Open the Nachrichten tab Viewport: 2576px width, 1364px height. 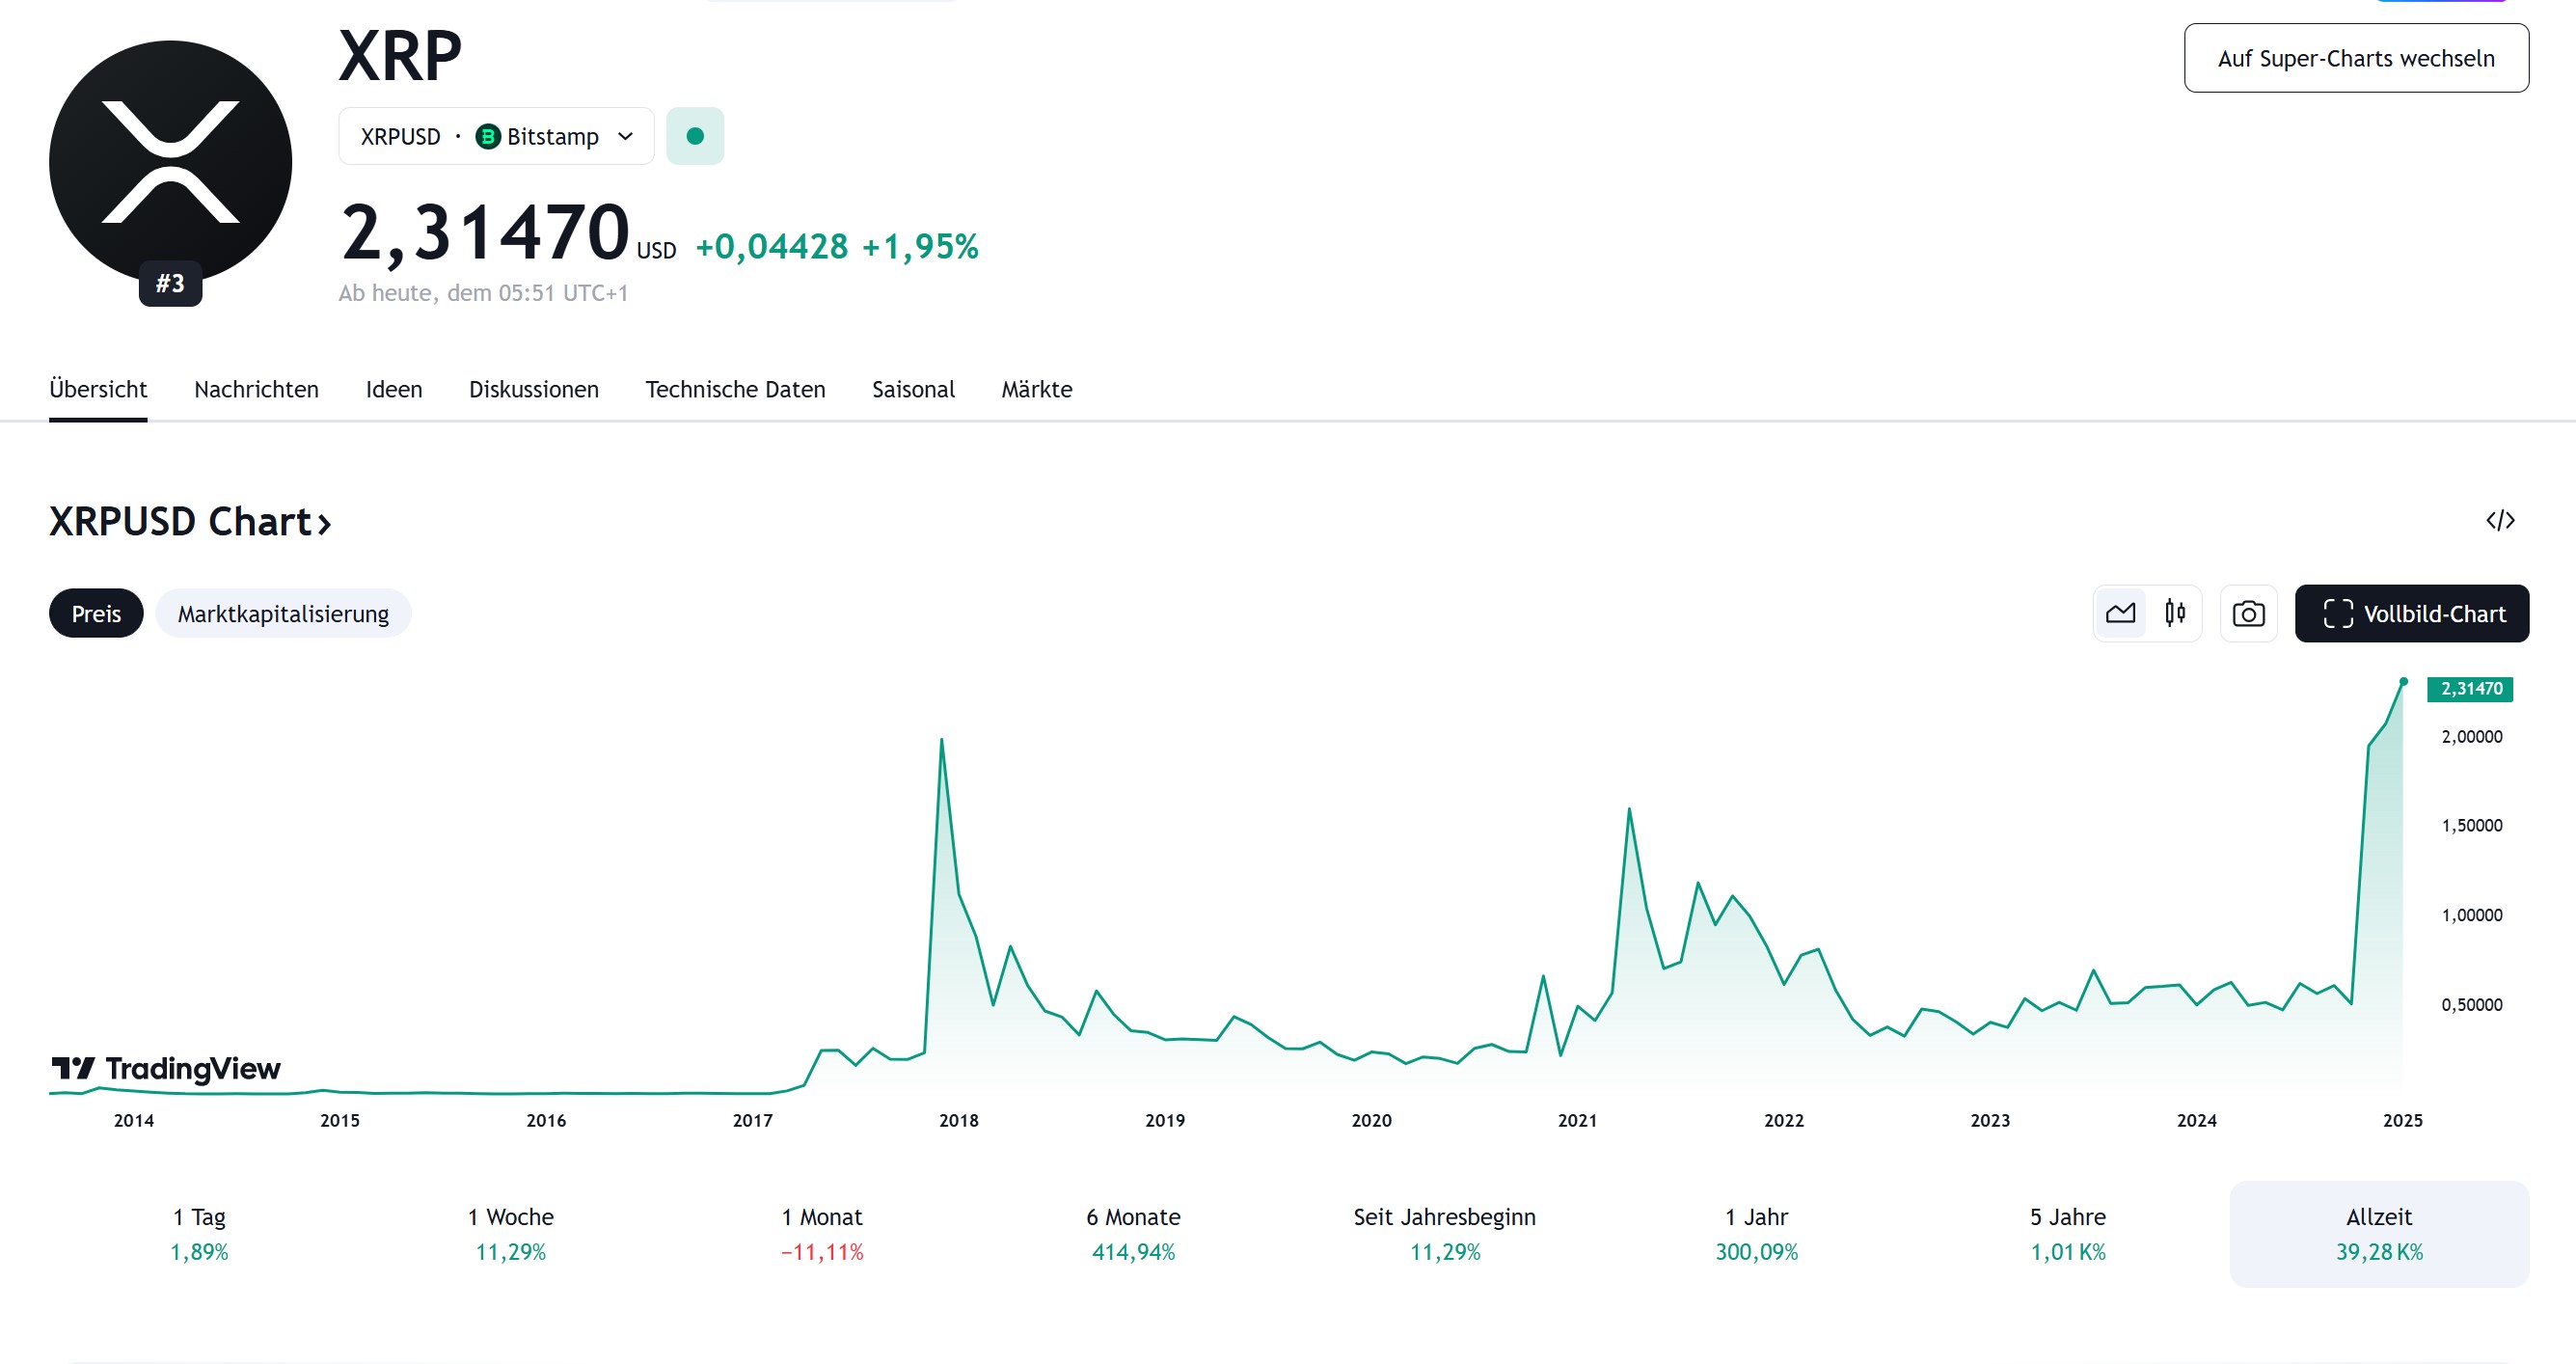[256, 389]
